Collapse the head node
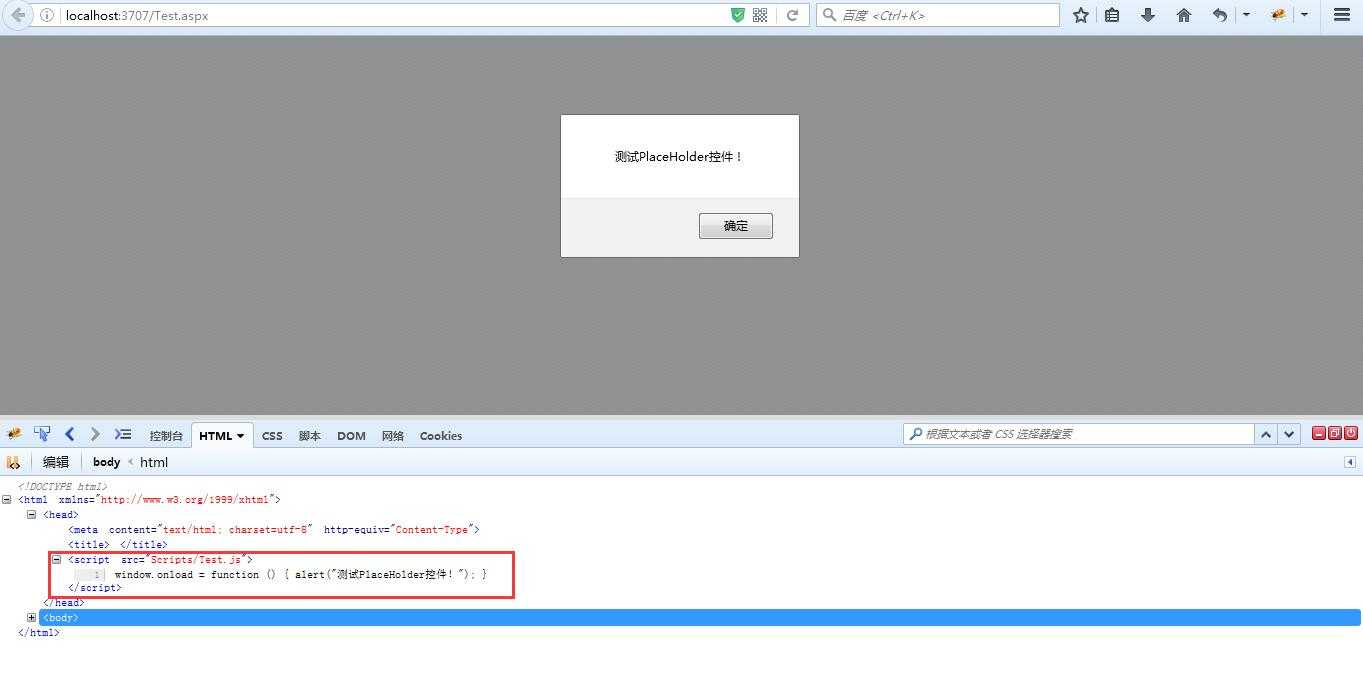Viewport: 1363px width, 692px height. tap(31, 514)
